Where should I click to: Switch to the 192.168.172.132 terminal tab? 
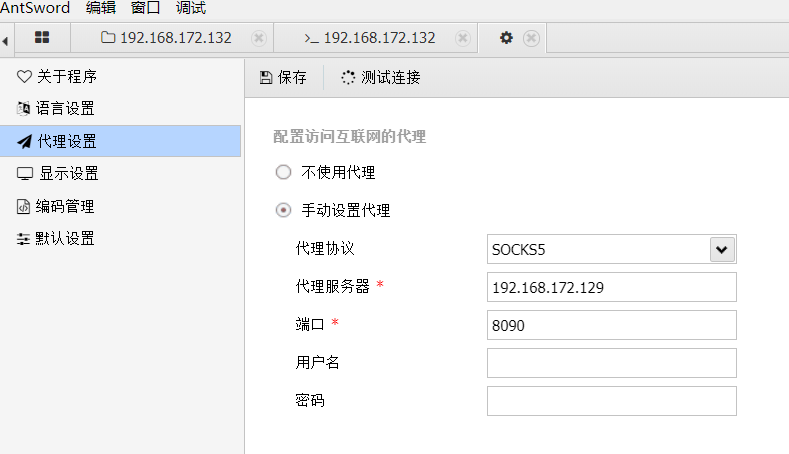370,38
